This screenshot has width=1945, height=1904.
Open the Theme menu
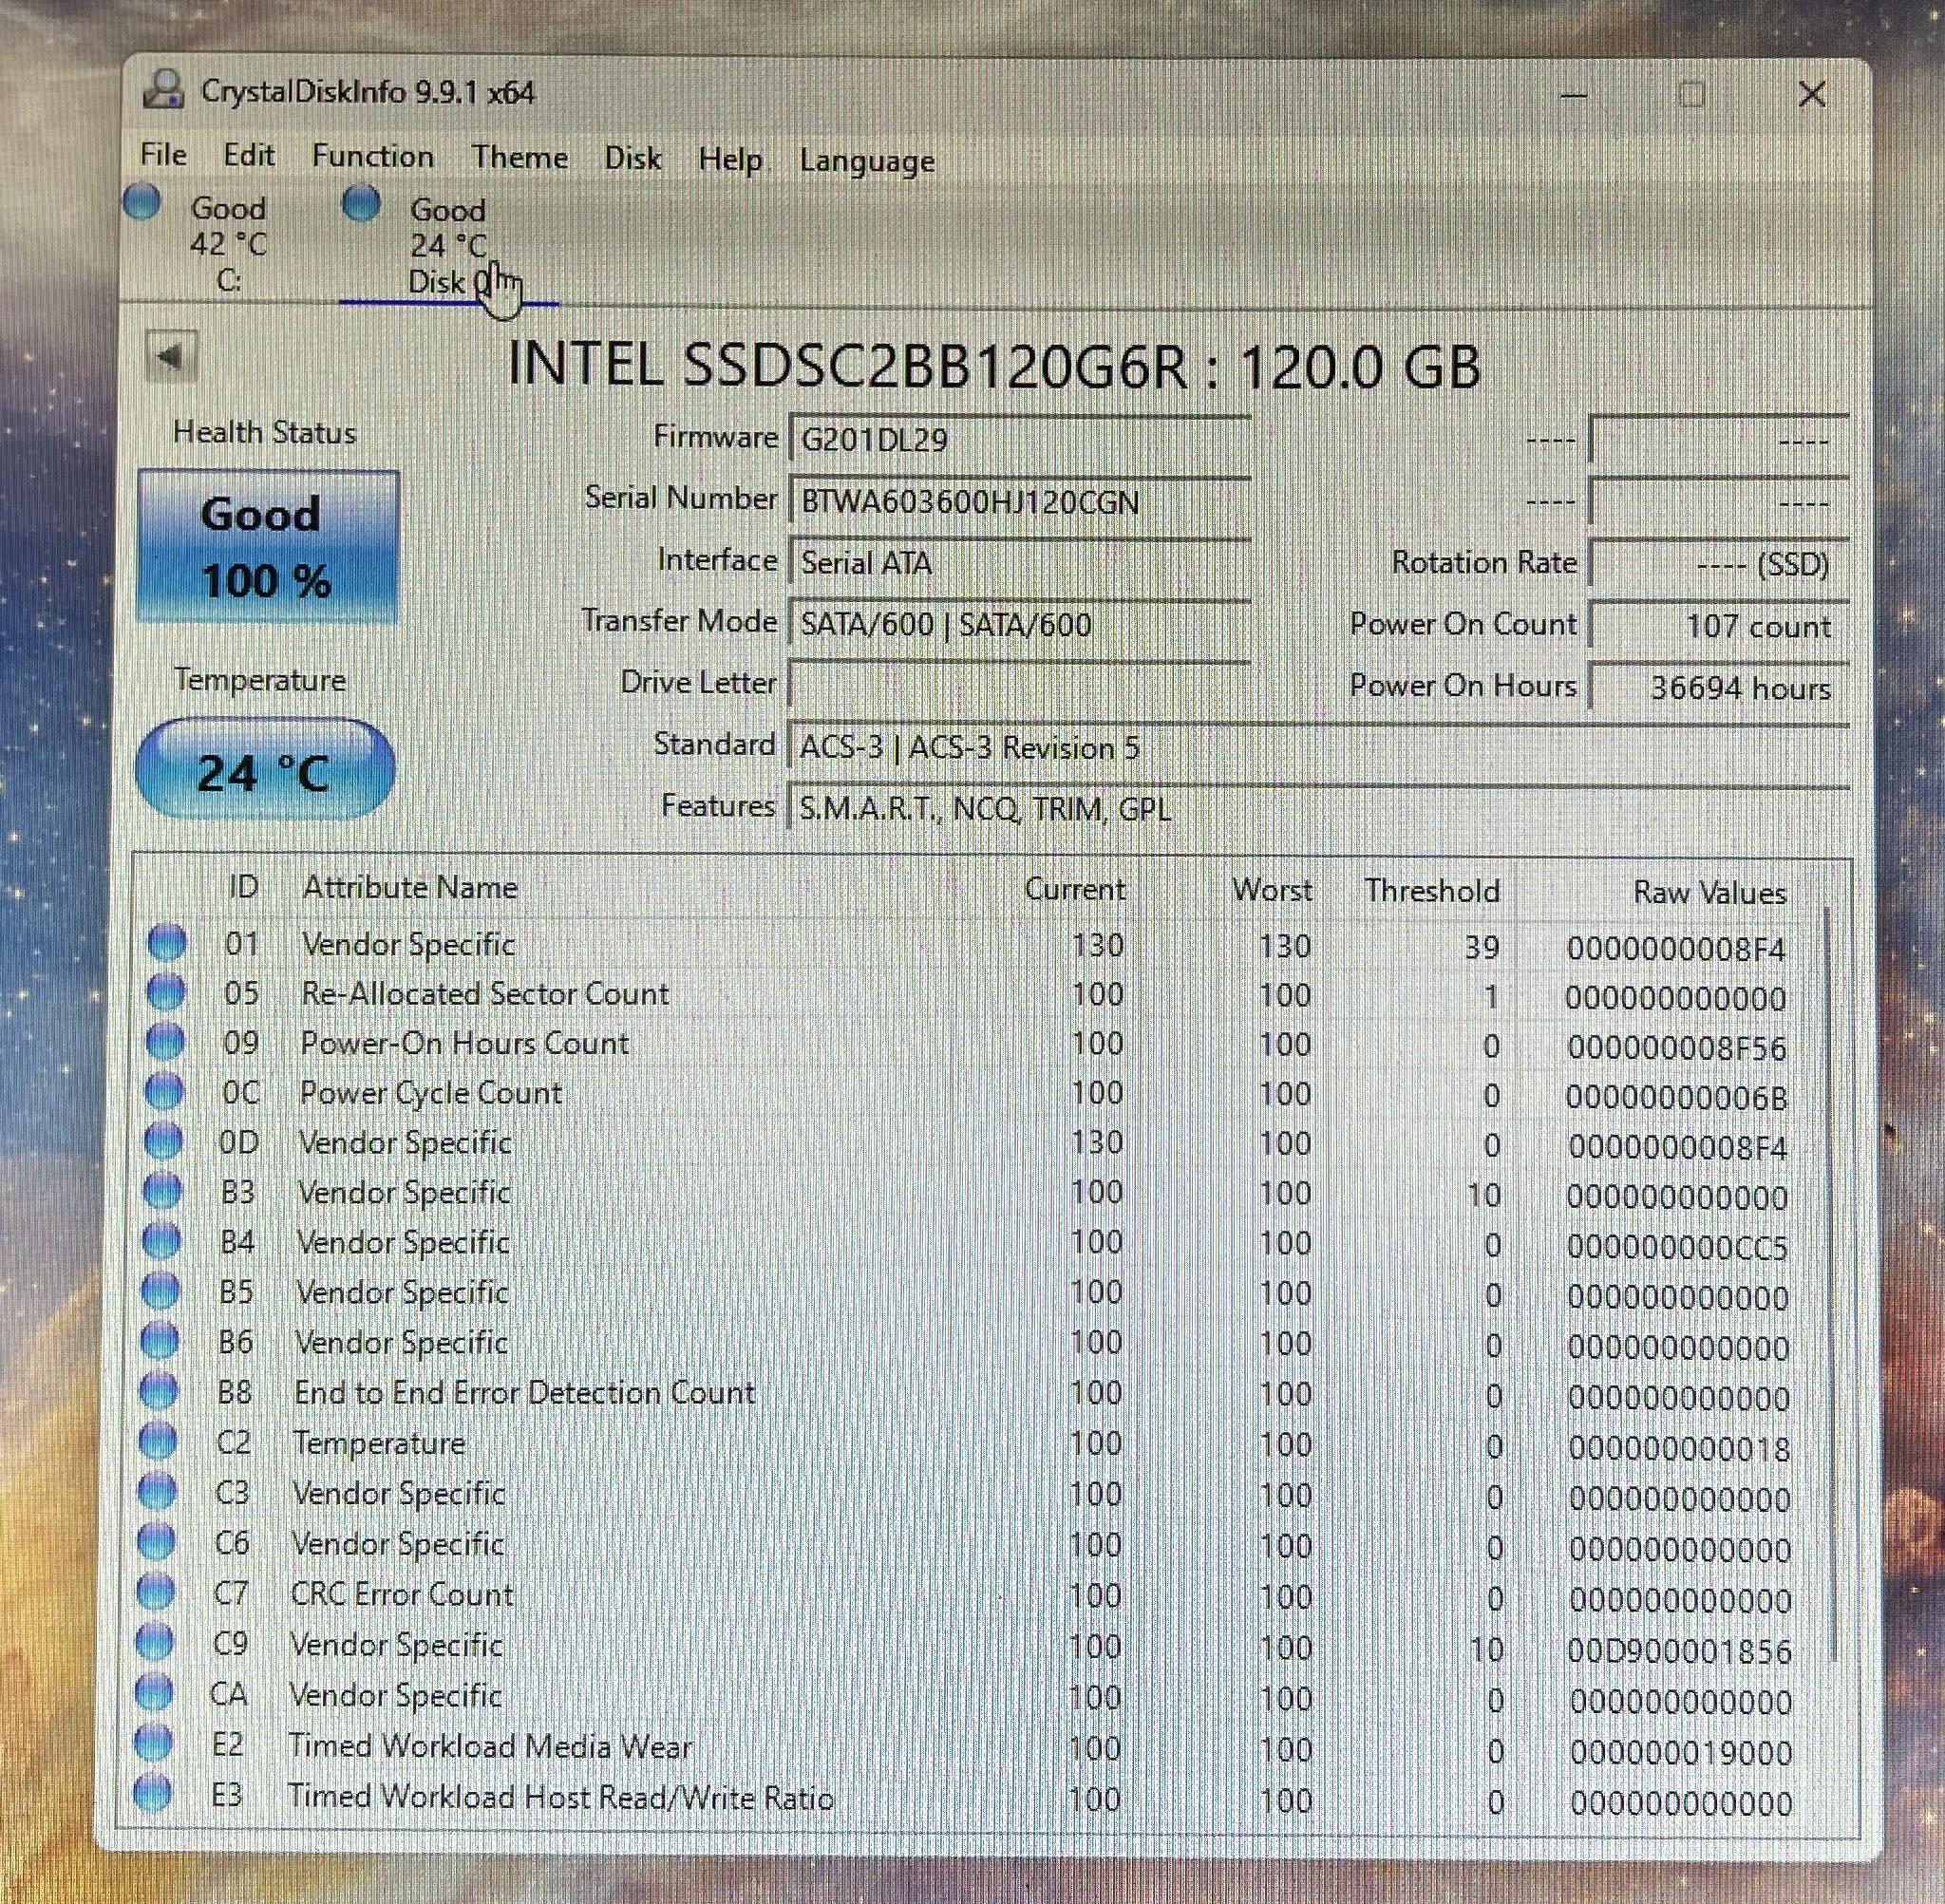(x=520, y=157)
